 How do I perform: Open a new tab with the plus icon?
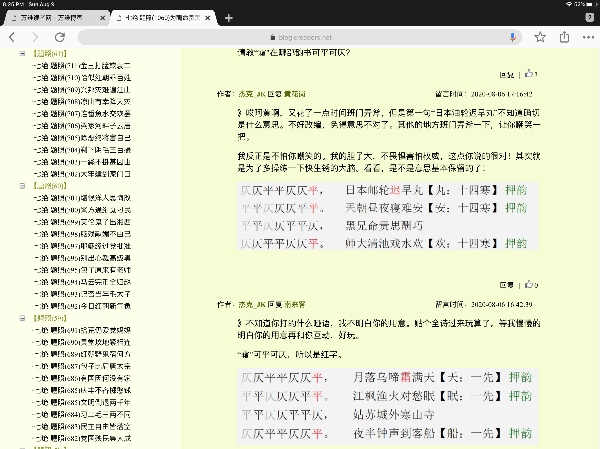point(229,18)
